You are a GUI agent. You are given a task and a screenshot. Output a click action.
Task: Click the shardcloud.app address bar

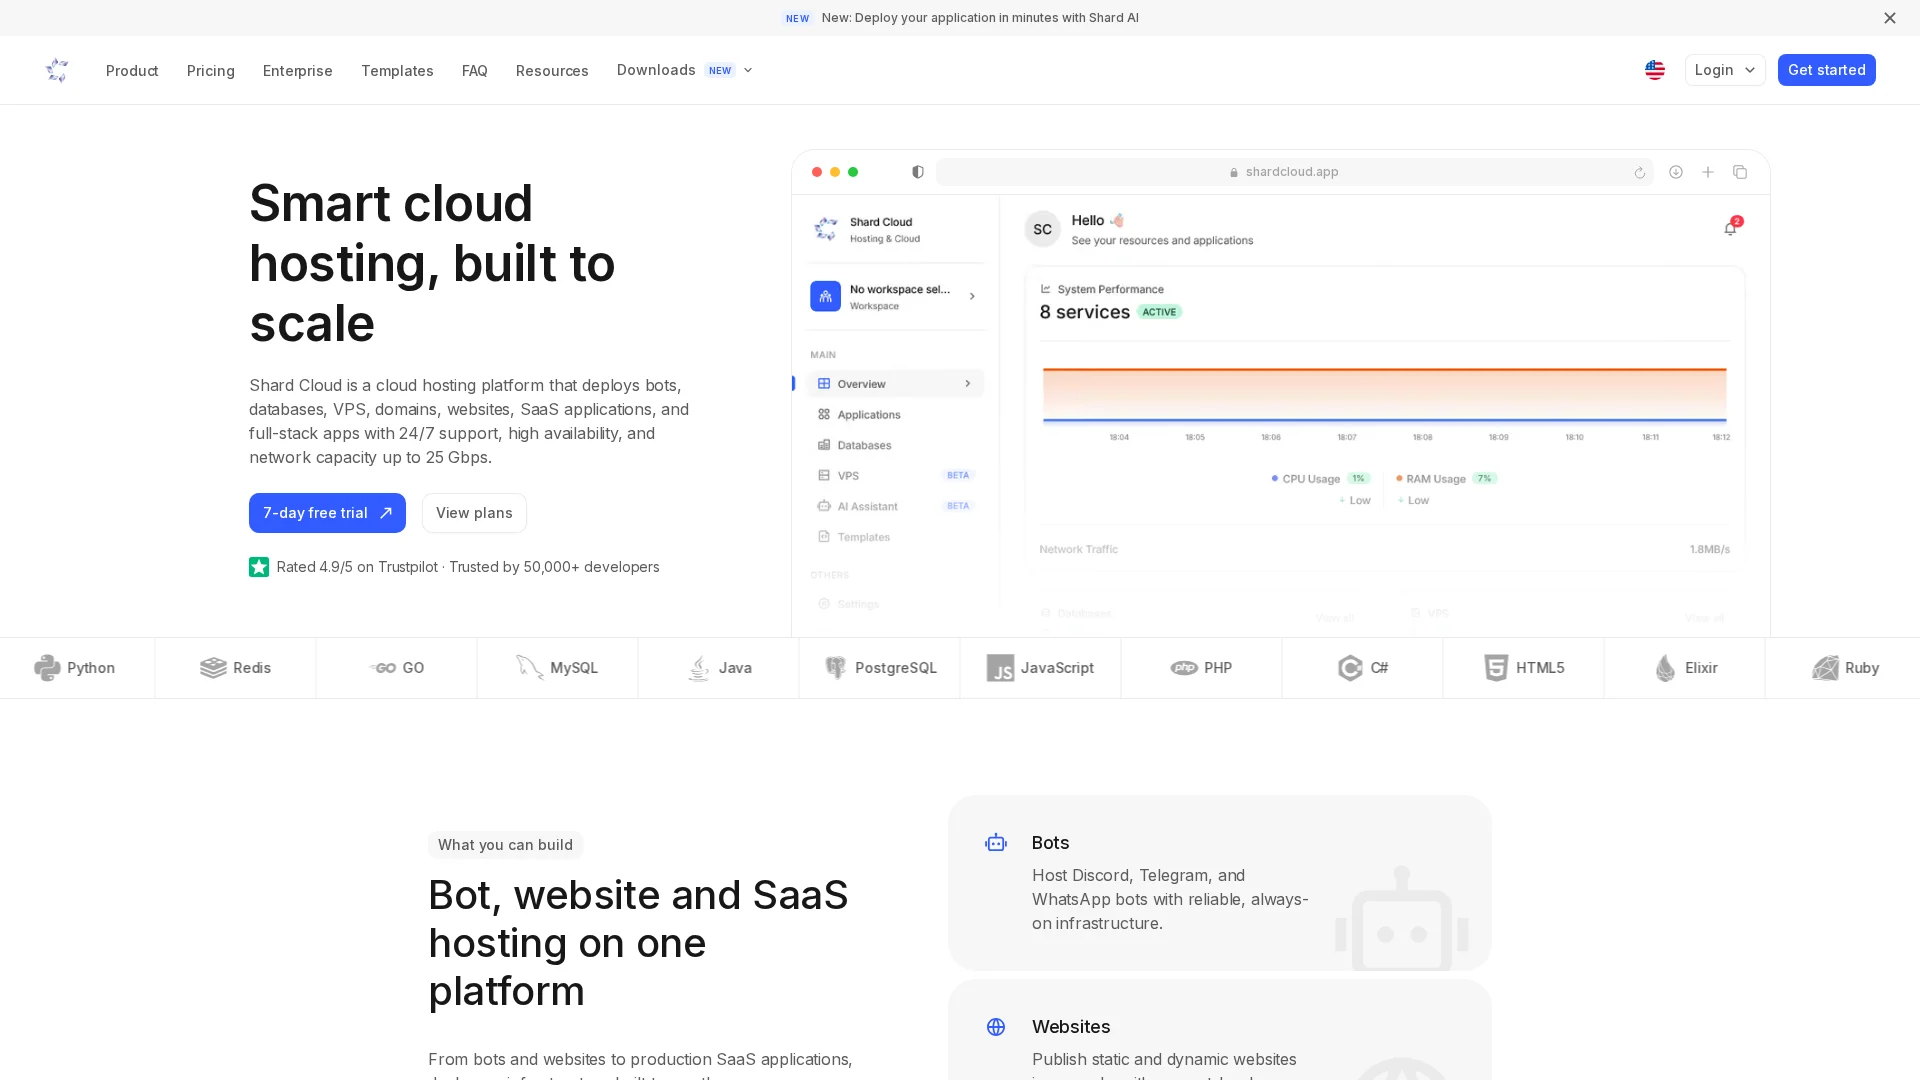pyautogui.click(x=1294, y=172)
